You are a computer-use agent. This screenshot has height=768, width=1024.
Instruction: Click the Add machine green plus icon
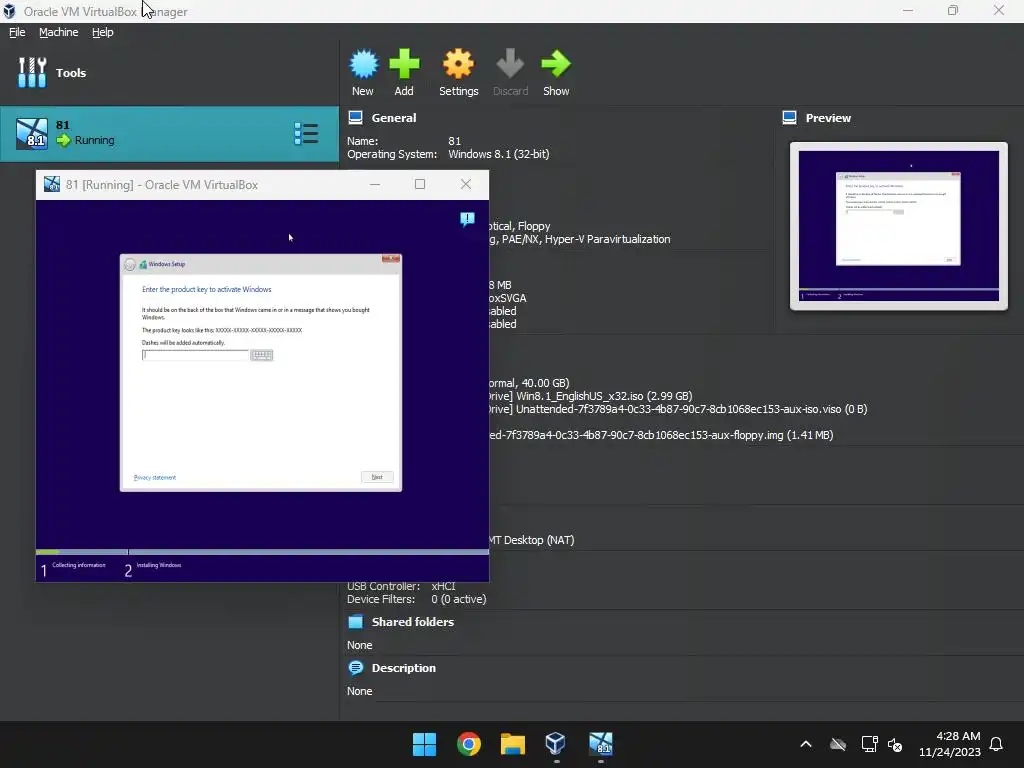404,64
